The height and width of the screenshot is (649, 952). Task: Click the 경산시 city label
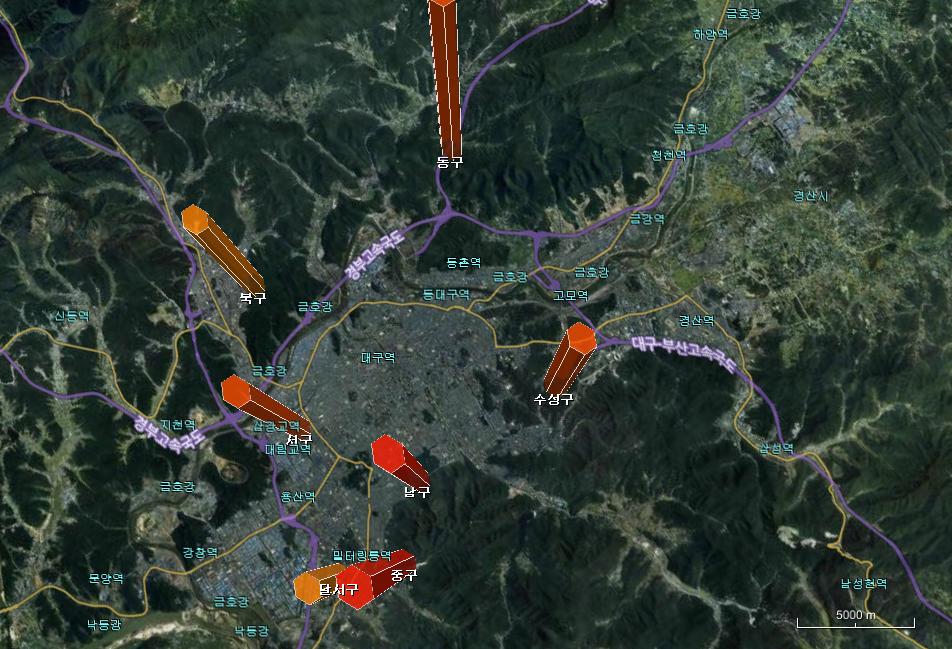click(x=810, y=196)
